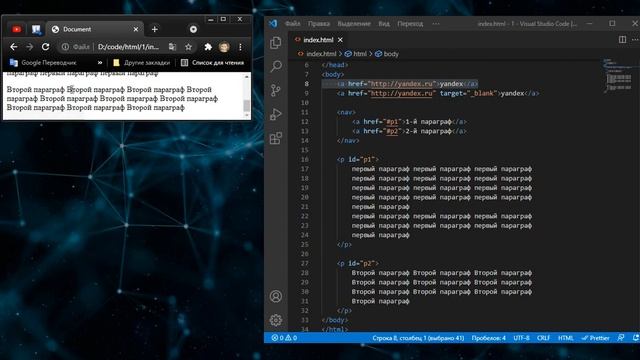Open the Выделение menu in VS Code
This screenshot has height=360, width=640.
point(354,24)
